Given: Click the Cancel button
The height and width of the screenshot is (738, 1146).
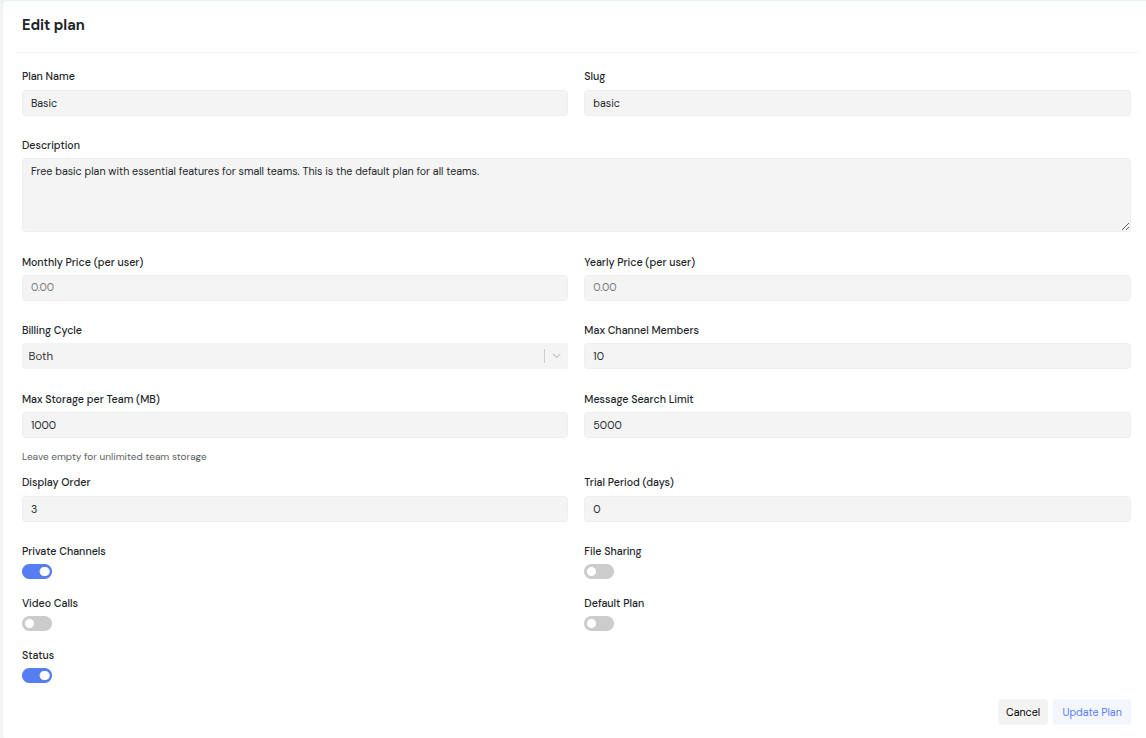Looking at the screenshot, I should pyautogui.click(x=1022, y=711).
